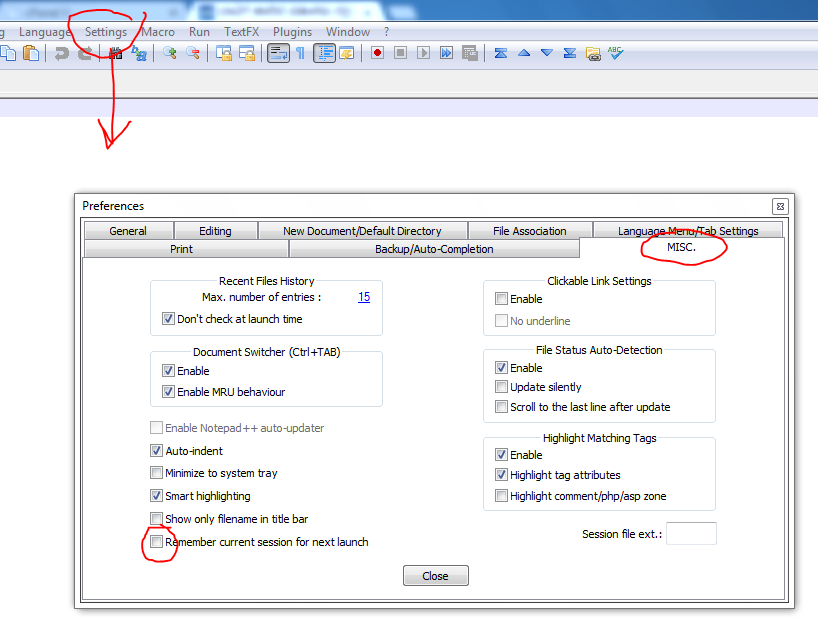Image resolution: width=818 pixels, height=644 pixels.
Task: Save current recorded macro icon
Action: tap(470, 53)
